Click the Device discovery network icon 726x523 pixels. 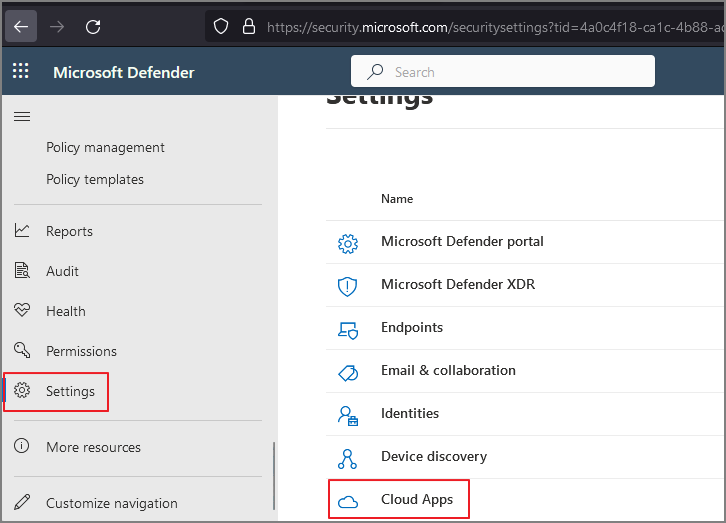(x=347, y=459)
